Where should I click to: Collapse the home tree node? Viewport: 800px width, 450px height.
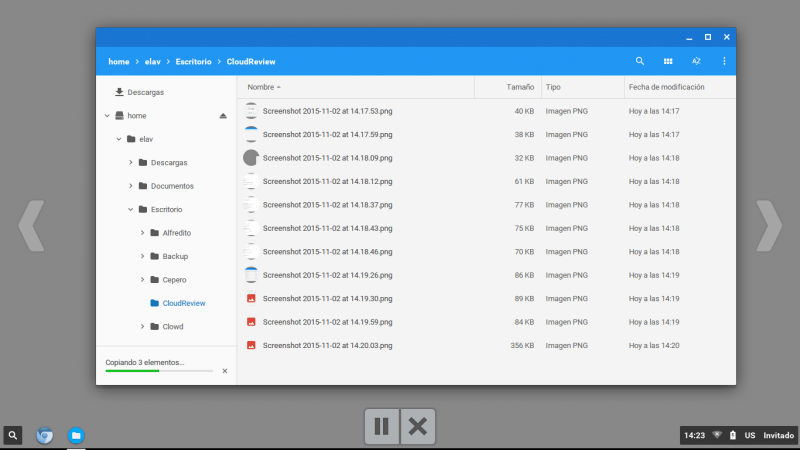tap(107, 116)
